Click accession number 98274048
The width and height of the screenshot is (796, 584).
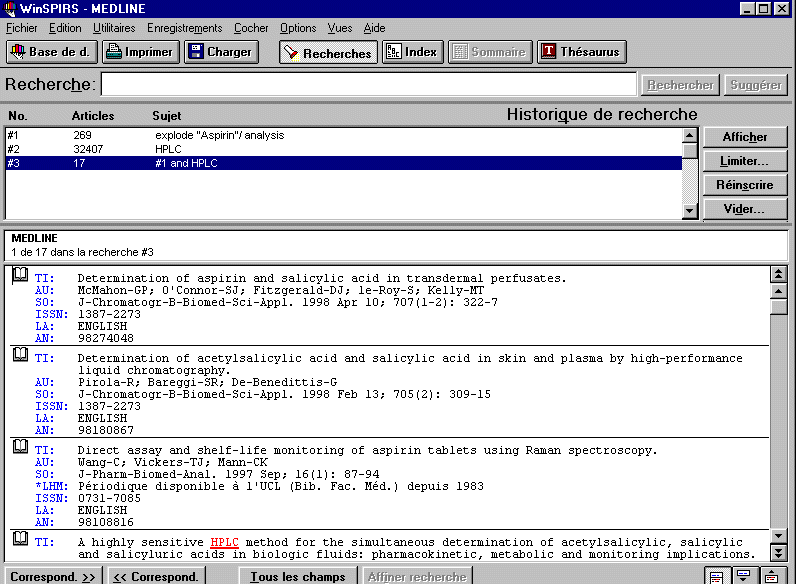106,338
